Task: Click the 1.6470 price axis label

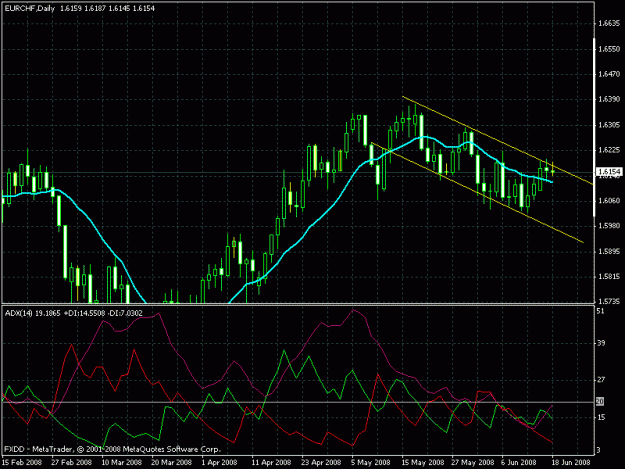Action: (x=610, y=74)
